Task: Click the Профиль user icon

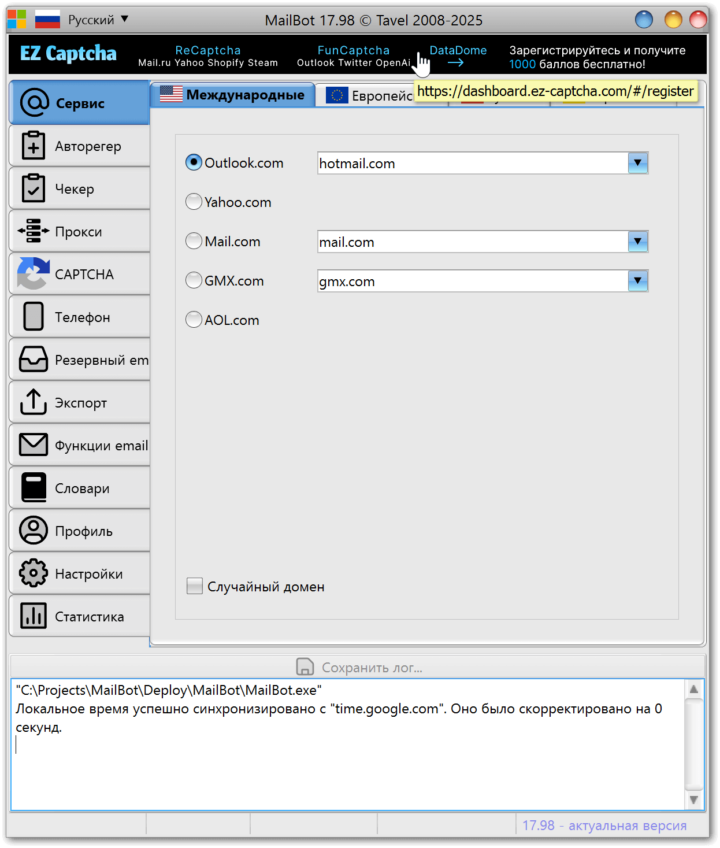Action: point(34,530)
